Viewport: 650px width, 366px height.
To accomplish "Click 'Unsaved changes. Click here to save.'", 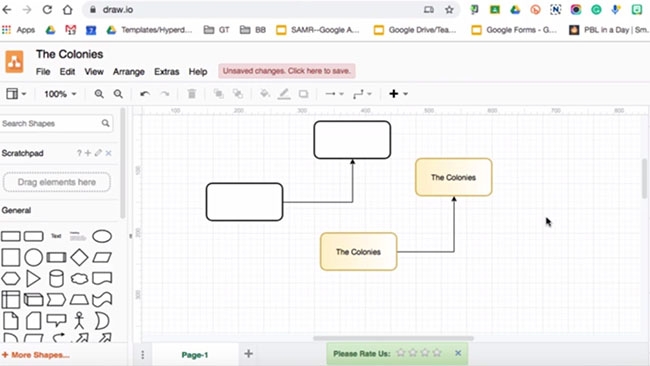I will click(x=287, y=71).
